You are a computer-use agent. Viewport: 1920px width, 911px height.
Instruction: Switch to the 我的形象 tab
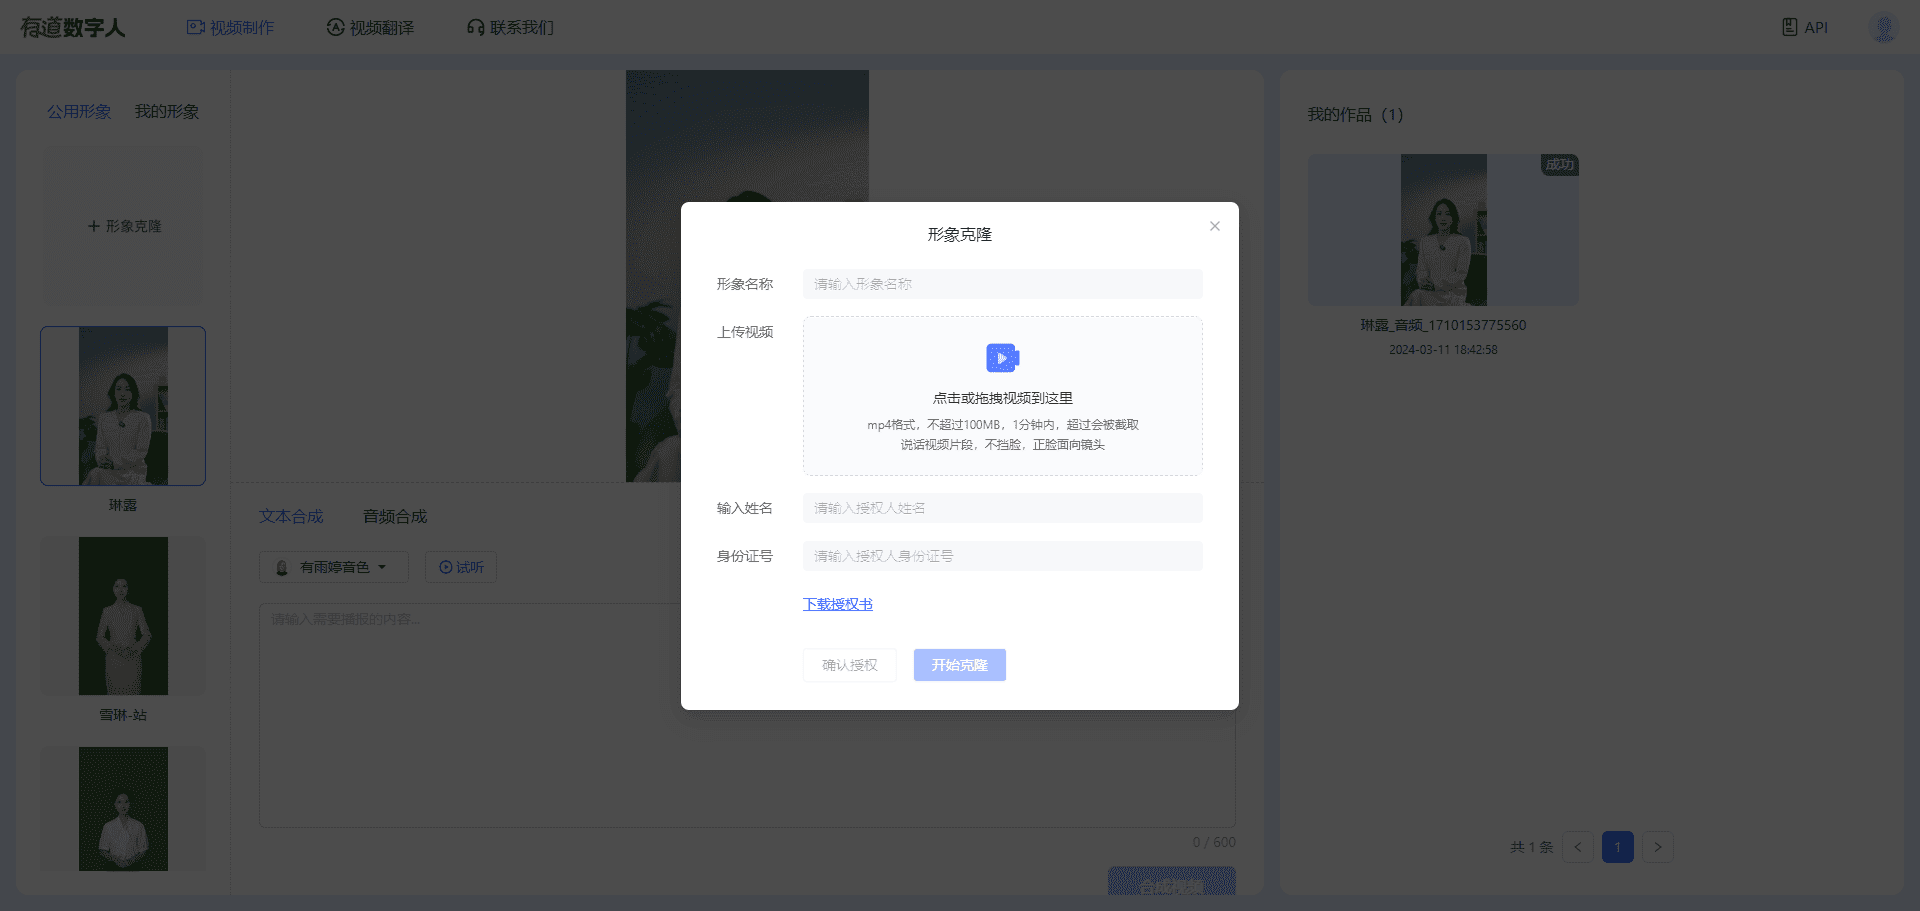point(167,111)
